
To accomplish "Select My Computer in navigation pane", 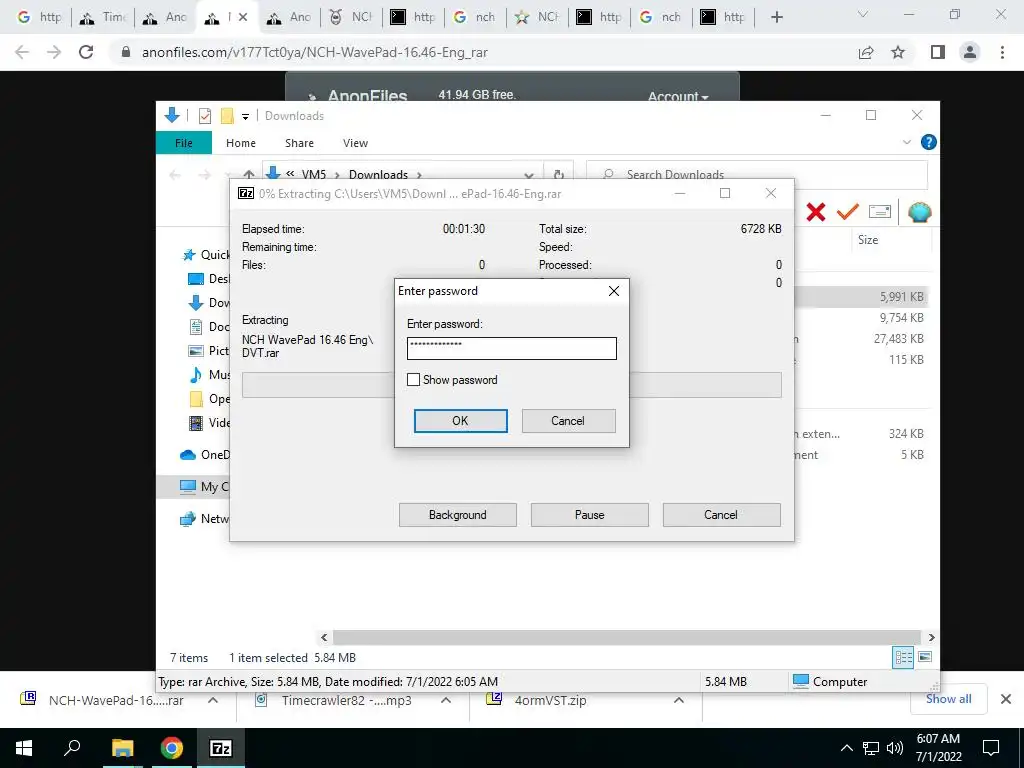I will tap(204, 487).
